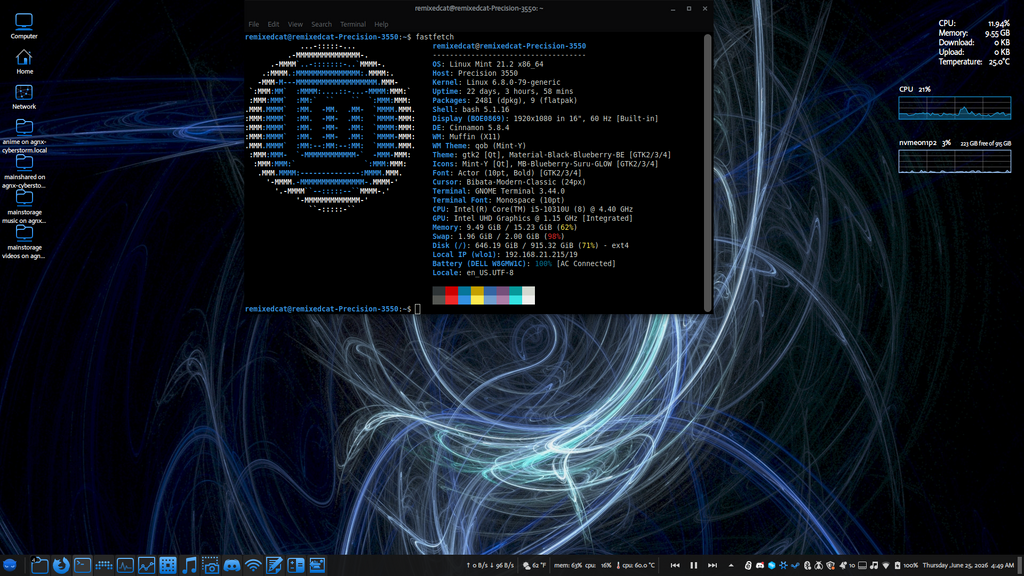Pause playback from the panel
This screenshot has height=576, width=1024.
(x=694, y=565)
